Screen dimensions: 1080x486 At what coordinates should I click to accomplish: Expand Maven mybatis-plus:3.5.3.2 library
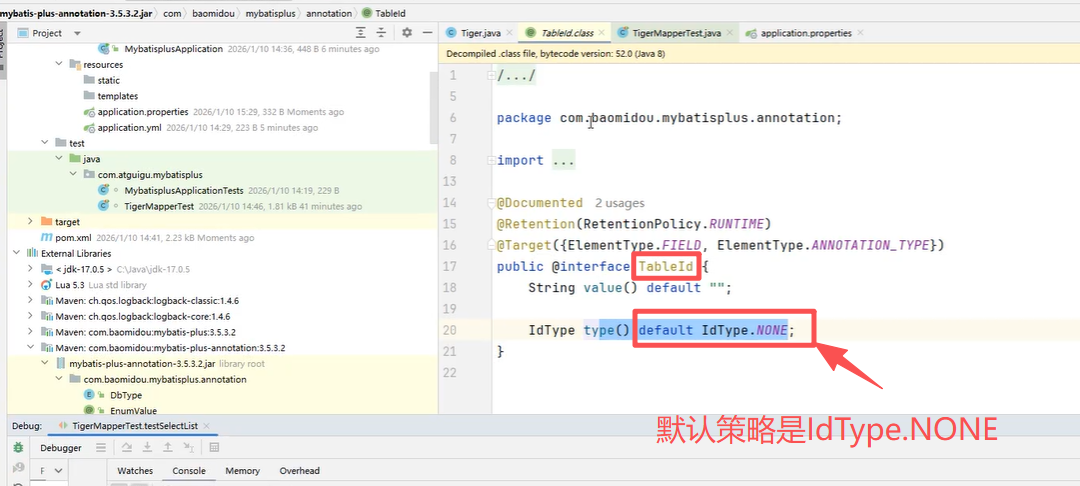(x=30, y=332)
